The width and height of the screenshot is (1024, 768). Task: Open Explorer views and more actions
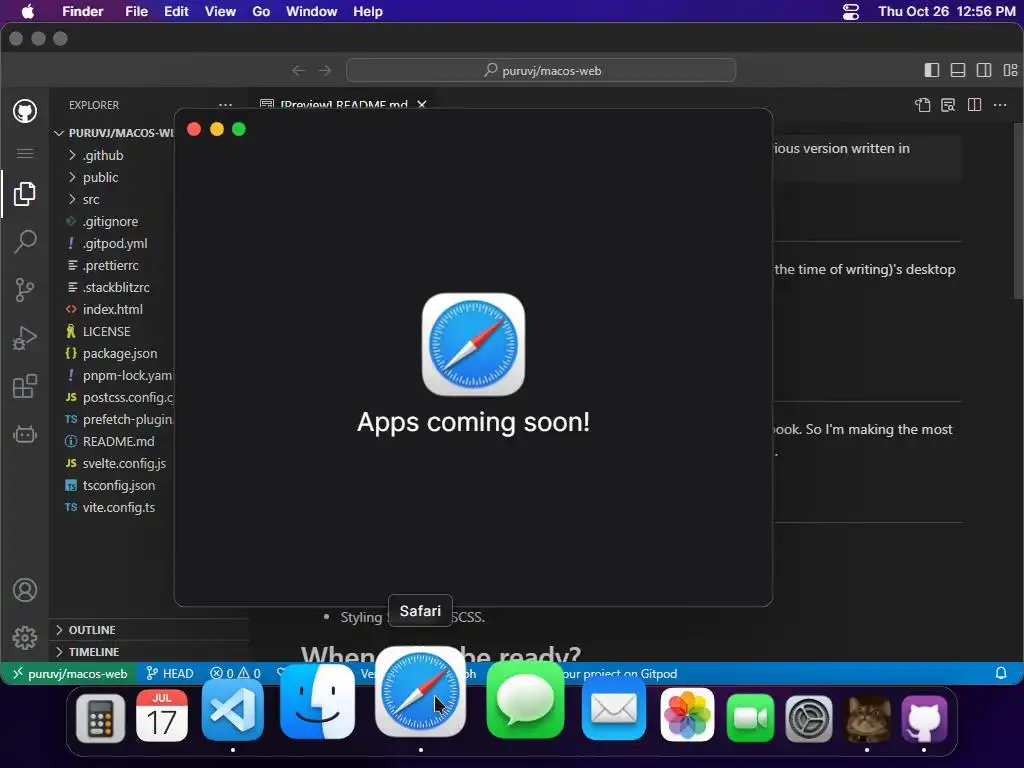[225, 105]
